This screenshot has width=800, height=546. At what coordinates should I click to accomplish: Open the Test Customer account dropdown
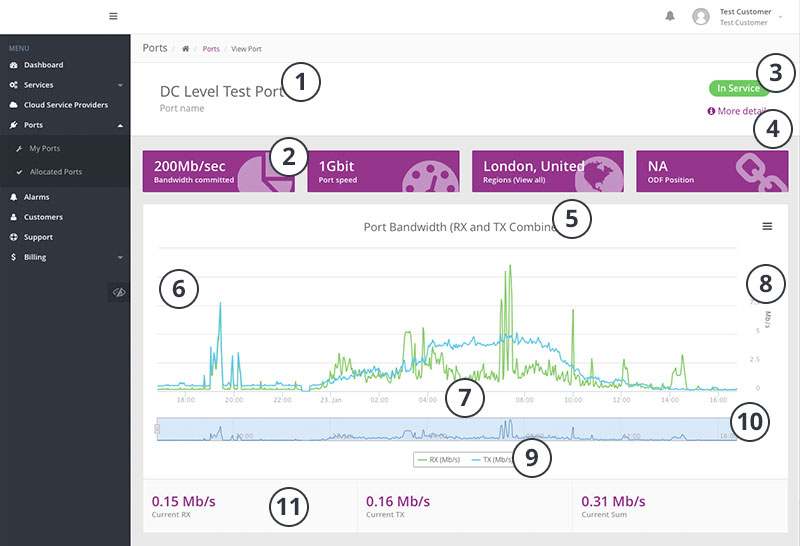[x=750, y=17]
